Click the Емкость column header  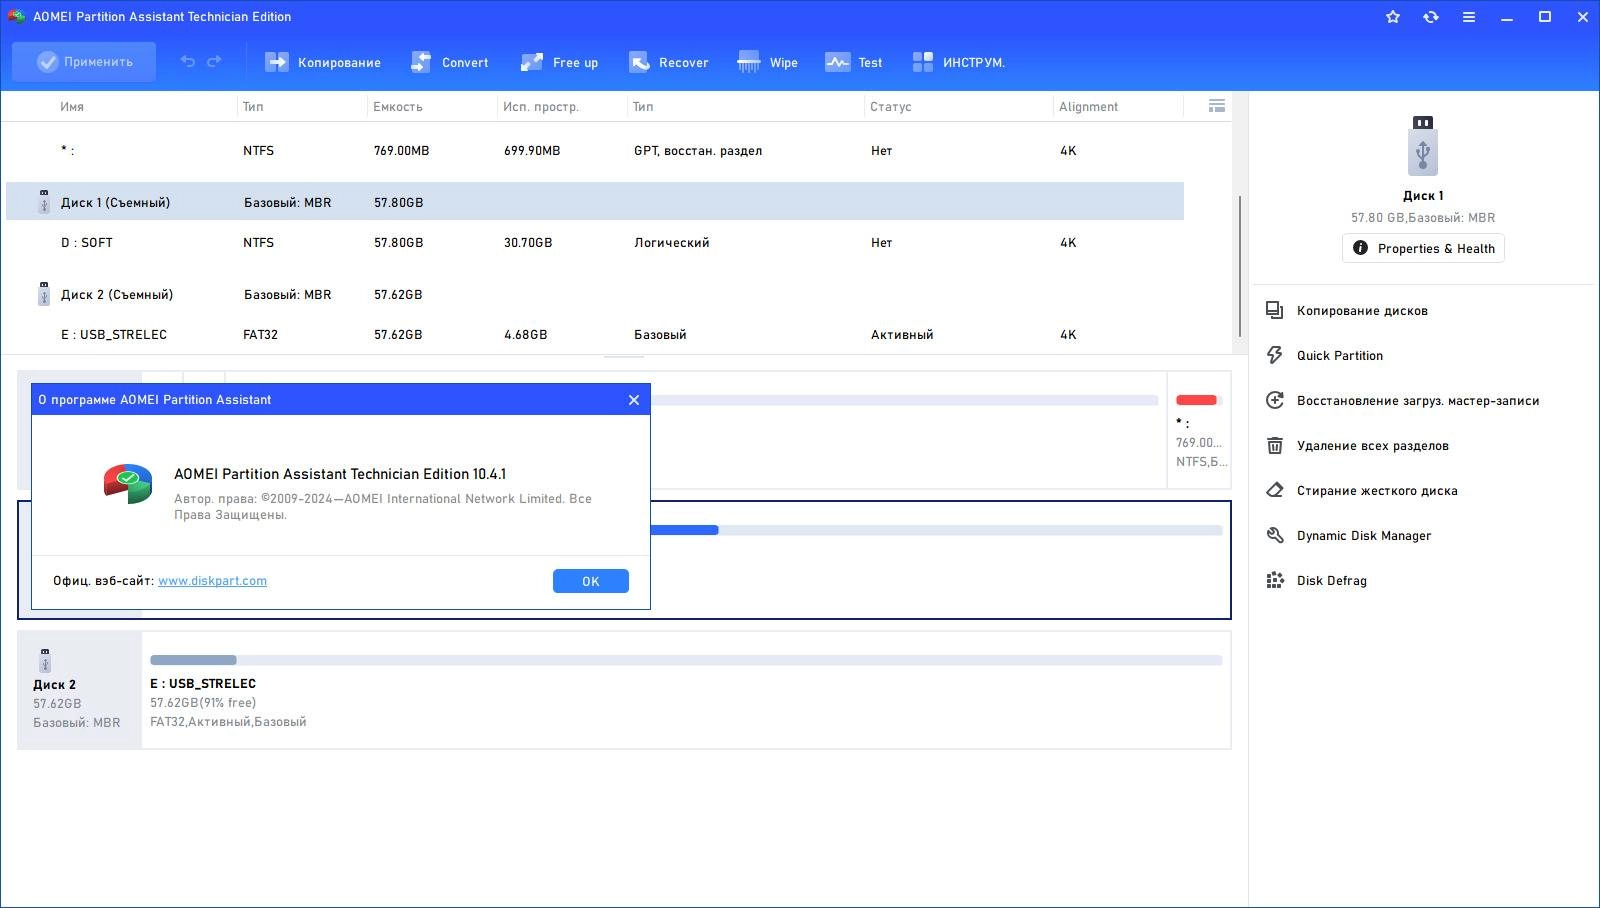398,107
